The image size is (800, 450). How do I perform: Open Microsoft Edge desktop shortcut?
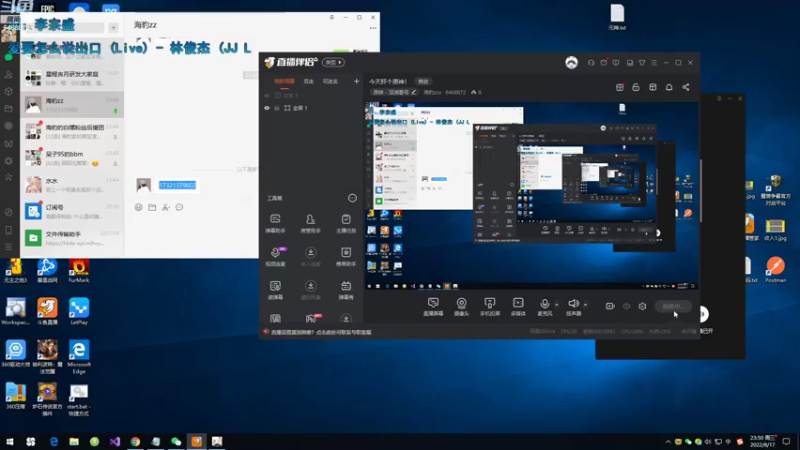[79, 357]
